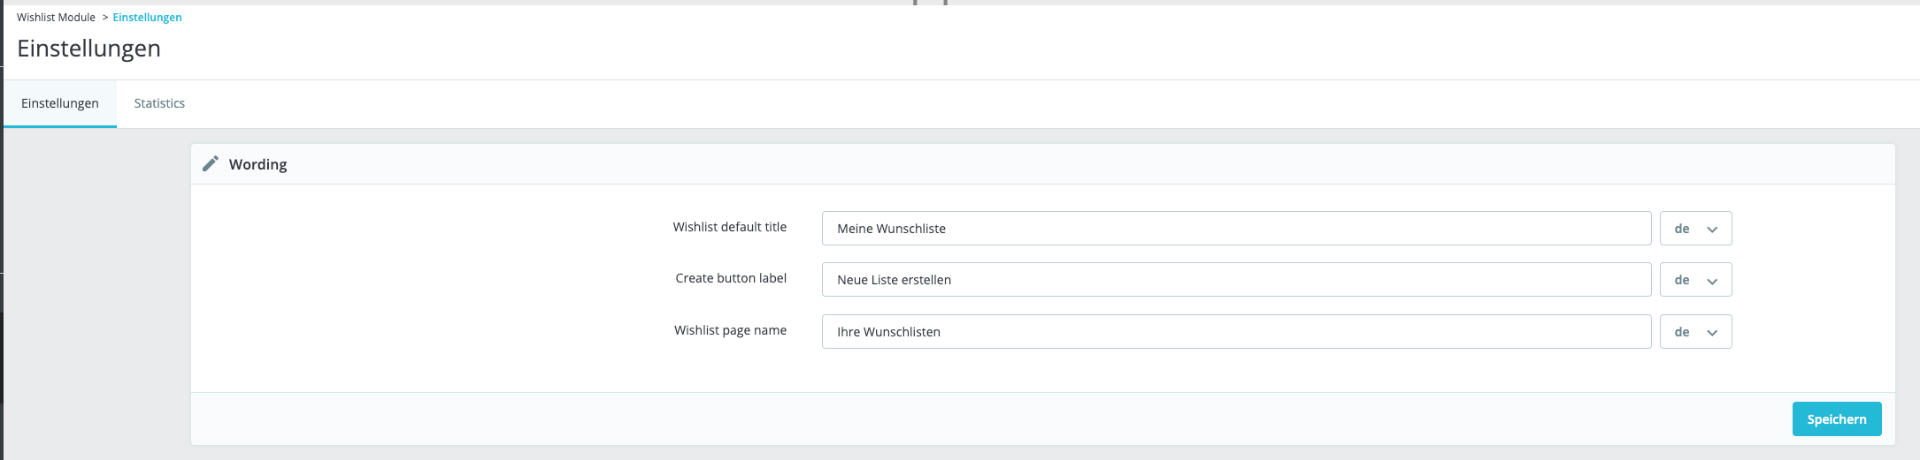
Task: Focus the 'Ihre Wunschlisten' text field
Action: tap(1235, 332)
